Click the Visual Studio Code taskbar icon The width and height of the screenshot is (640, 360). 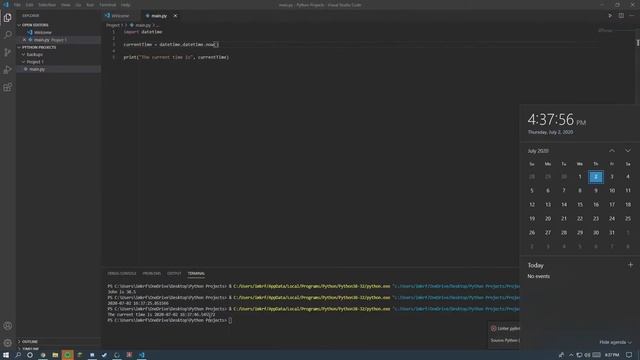click(142, 355)
